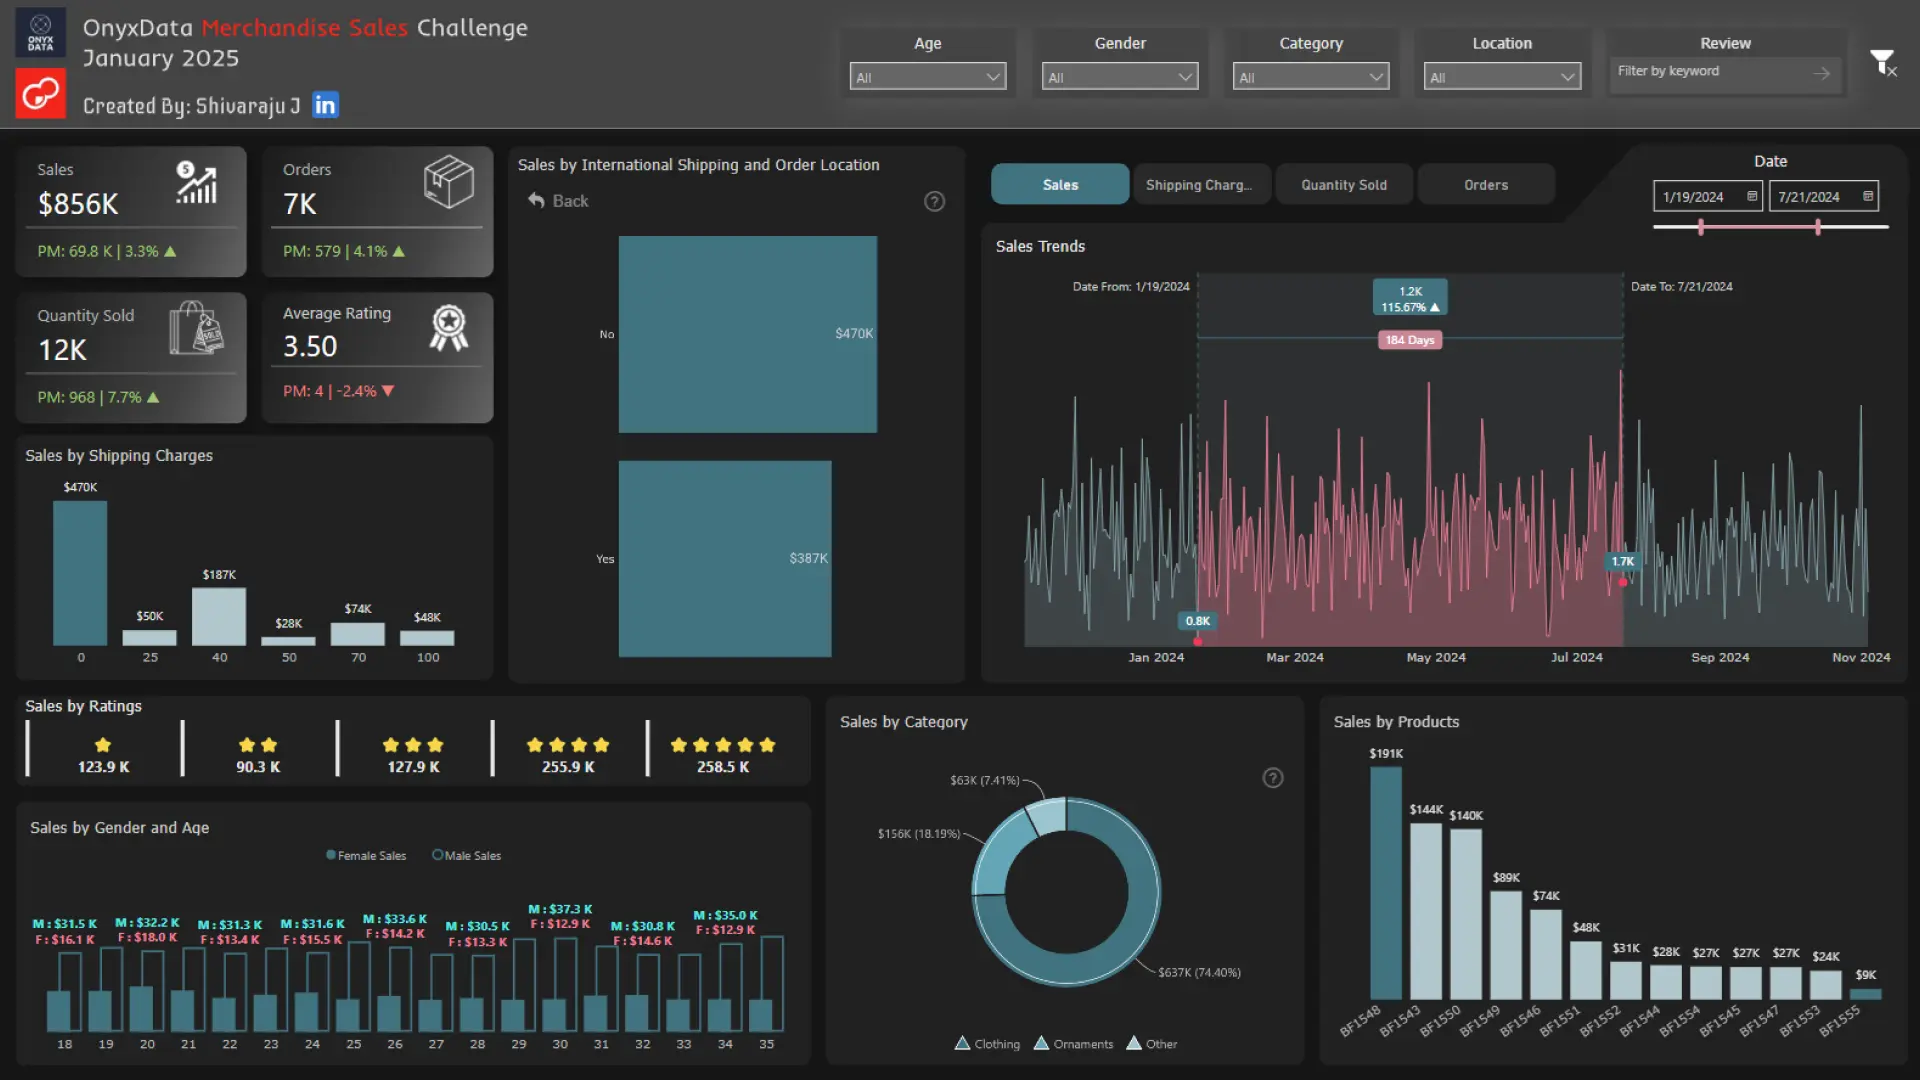Click the right date slider handle

1817,227
